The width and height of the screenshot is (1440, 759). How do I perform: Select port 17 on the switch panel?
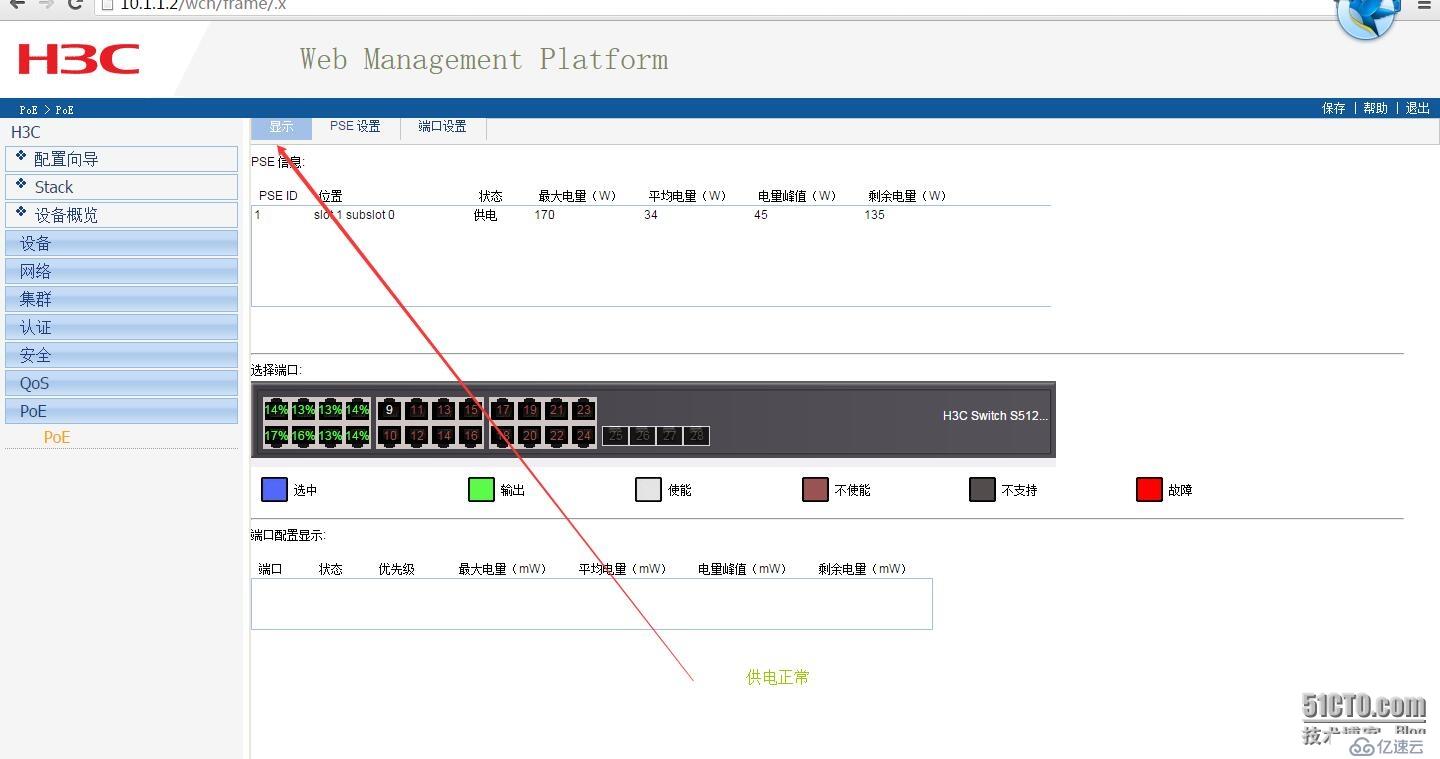pos(503,410)
